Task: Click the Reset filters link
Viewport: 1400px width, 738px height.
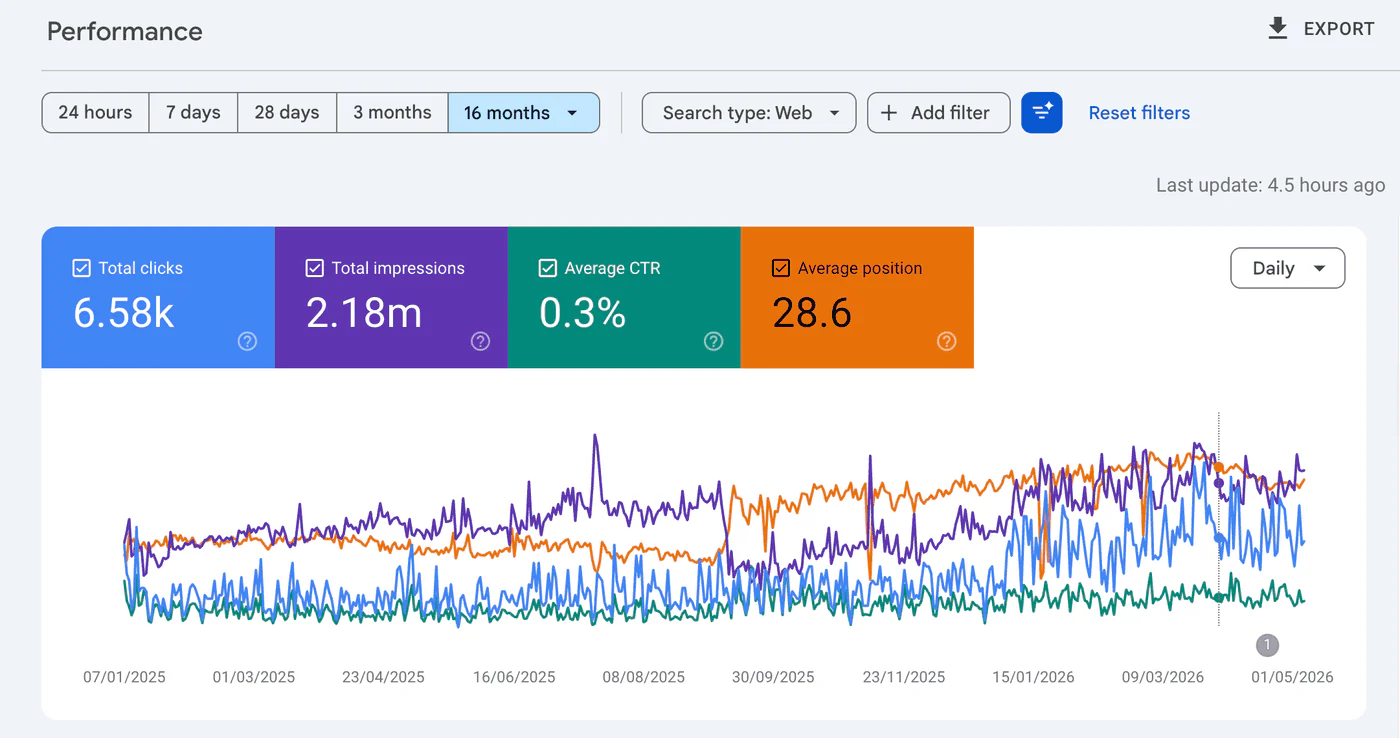Action: [1139, 113]
